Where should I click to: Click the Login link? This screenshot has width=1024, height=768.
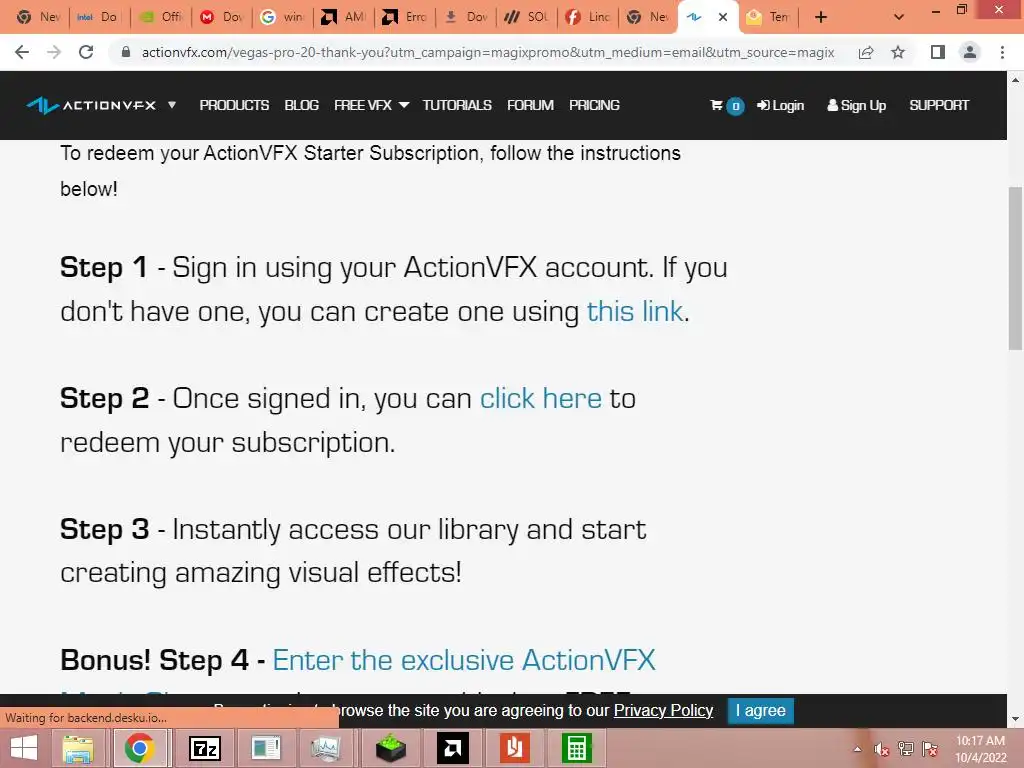pyautogui.click(x=780, y=105)
